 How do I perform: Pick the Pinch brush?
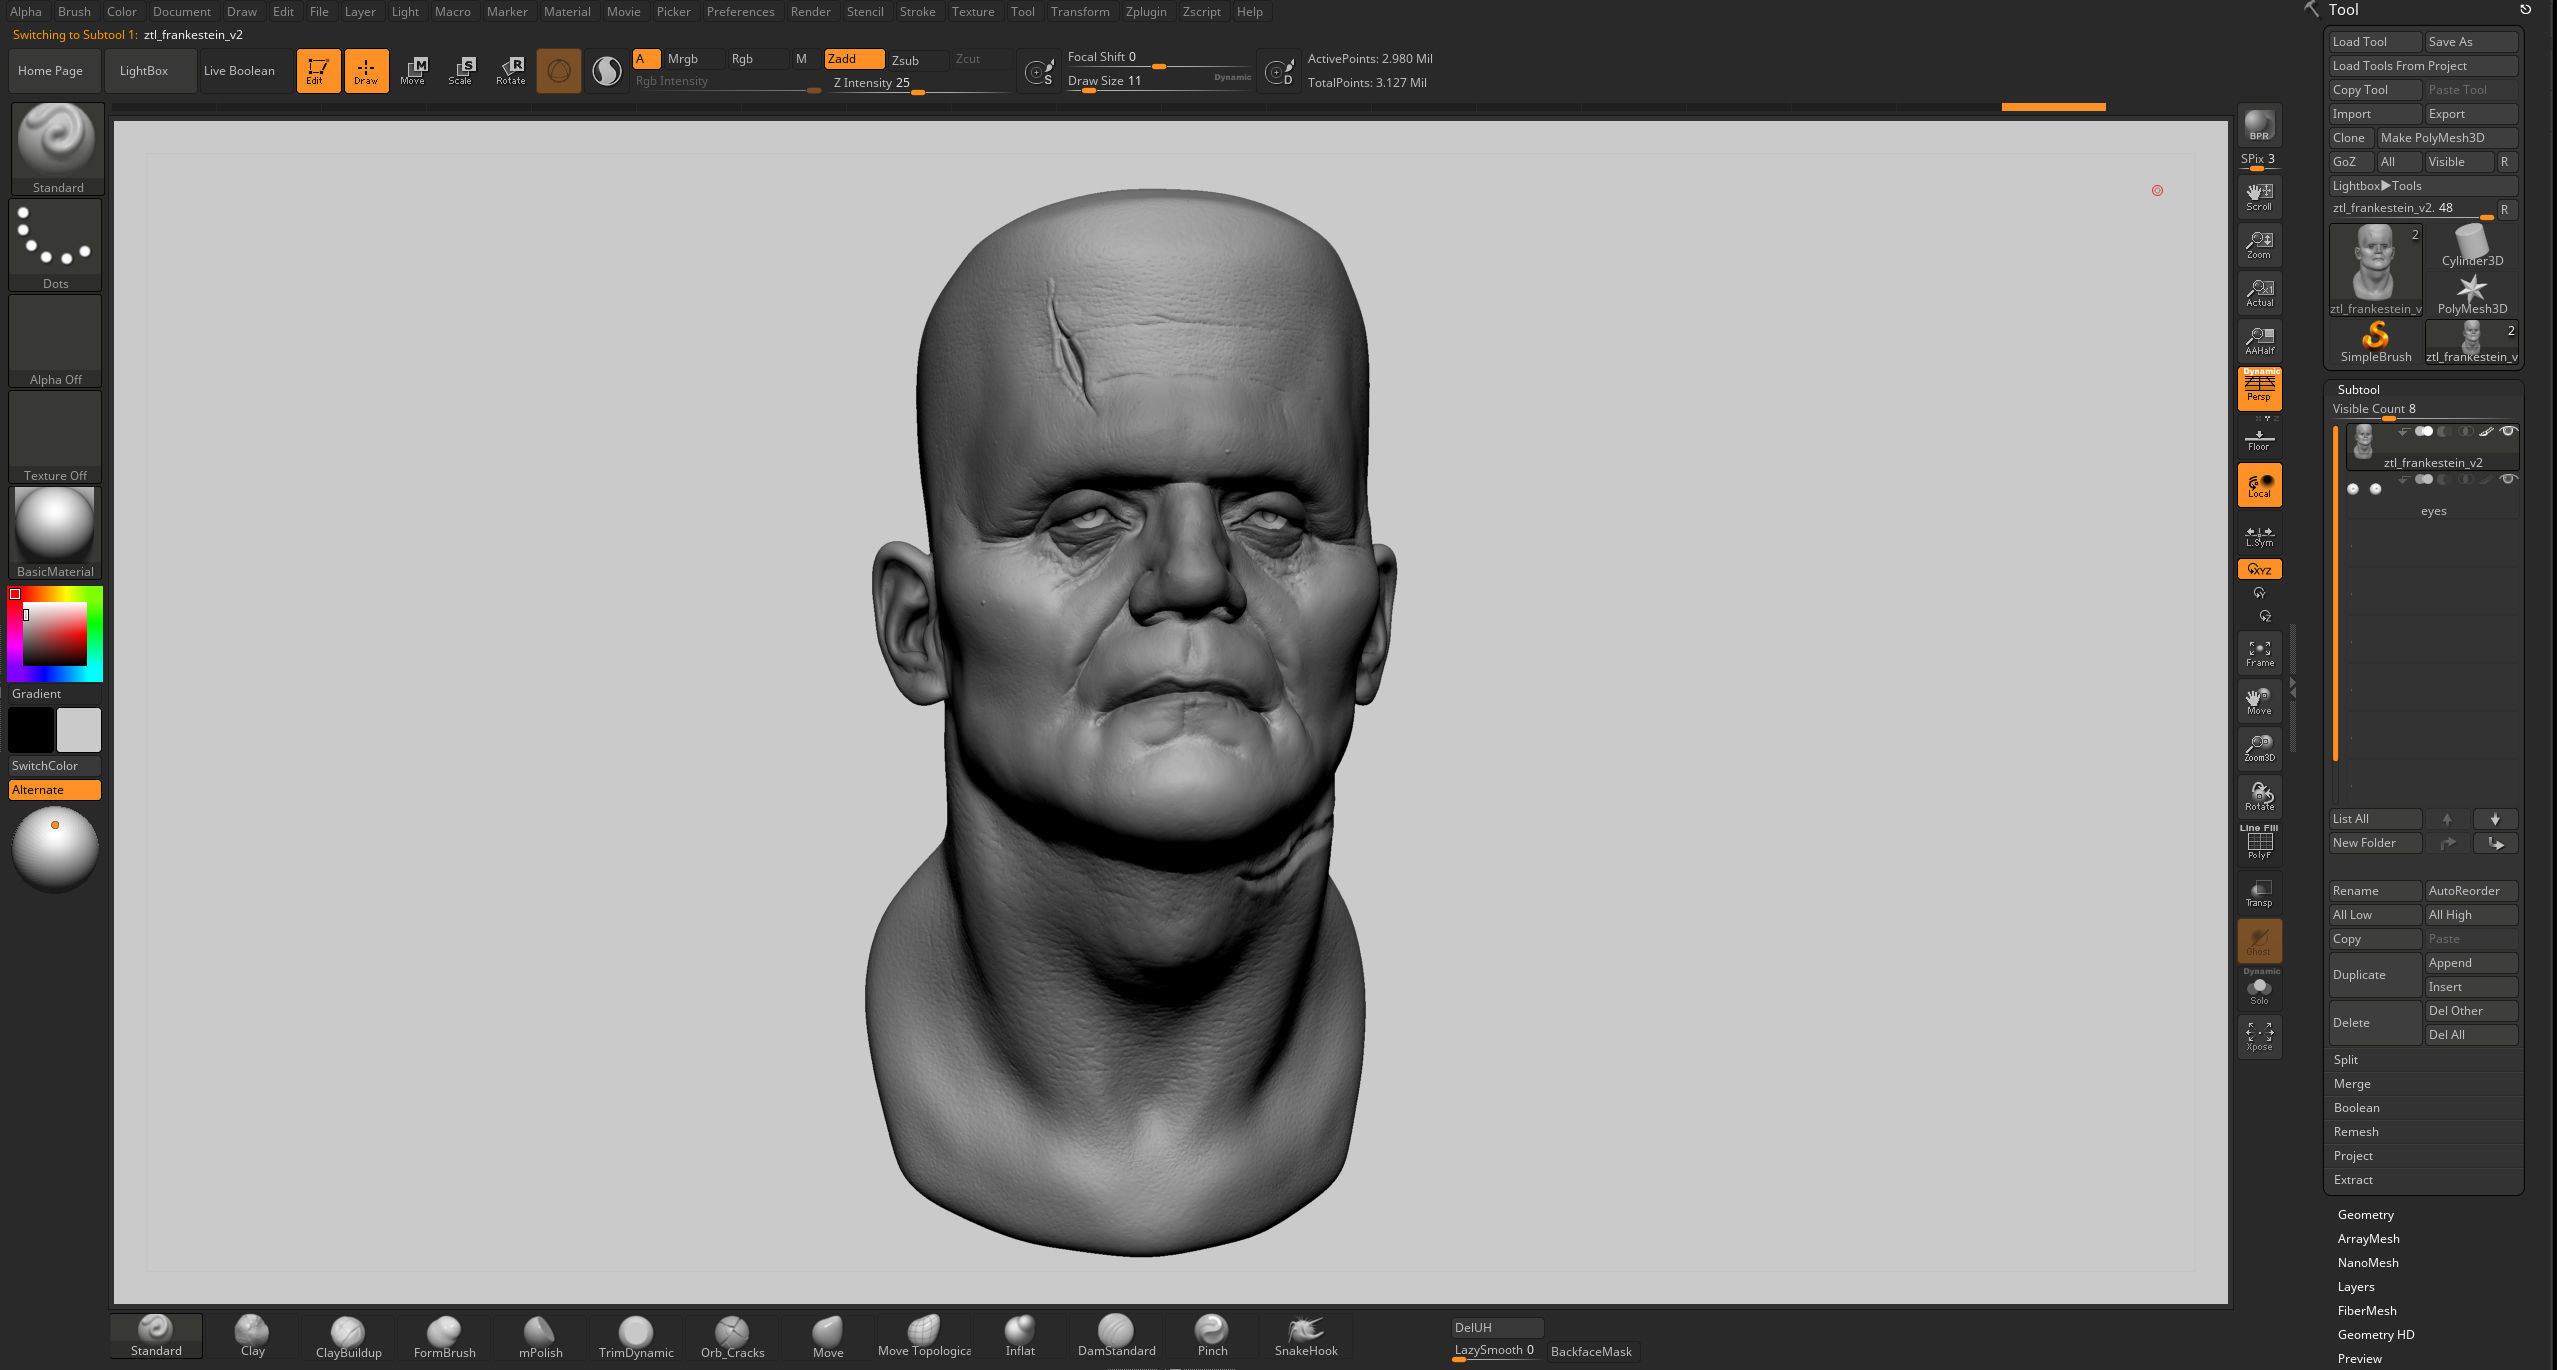click(x=1212, y=1336)
